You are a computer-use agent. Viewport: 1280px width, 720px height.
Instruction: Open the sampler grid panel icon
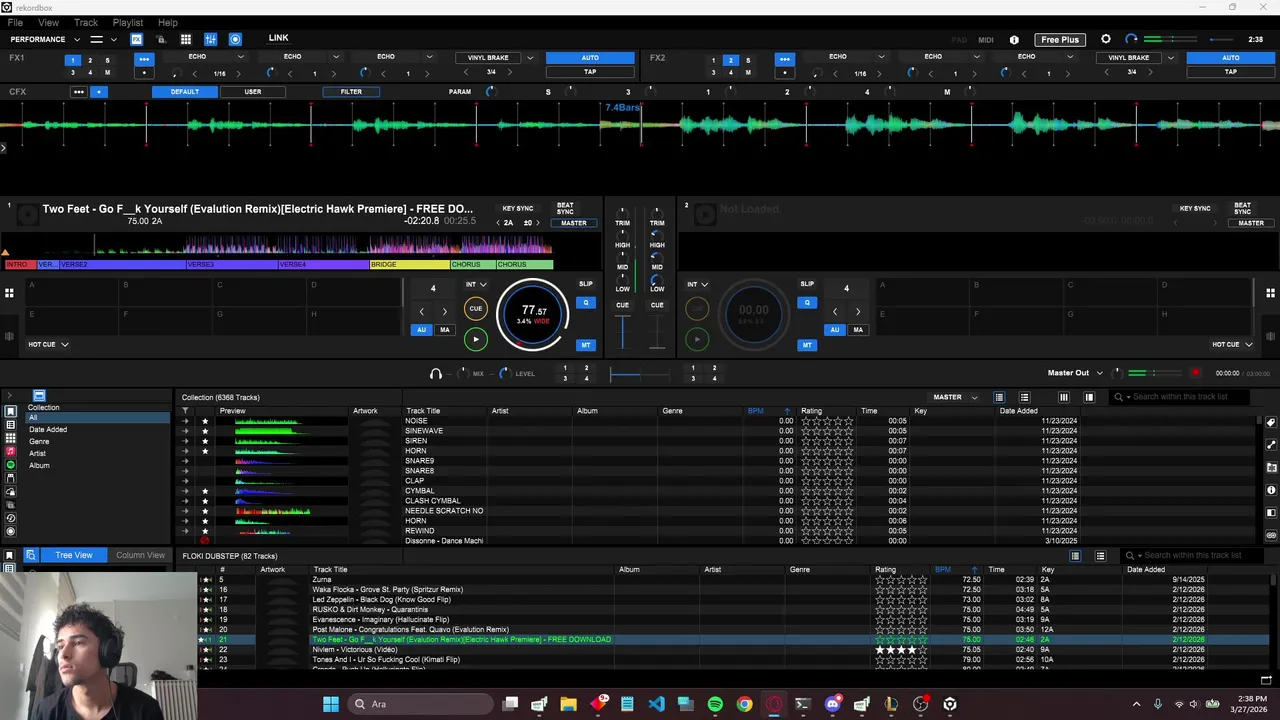[185, 39]
